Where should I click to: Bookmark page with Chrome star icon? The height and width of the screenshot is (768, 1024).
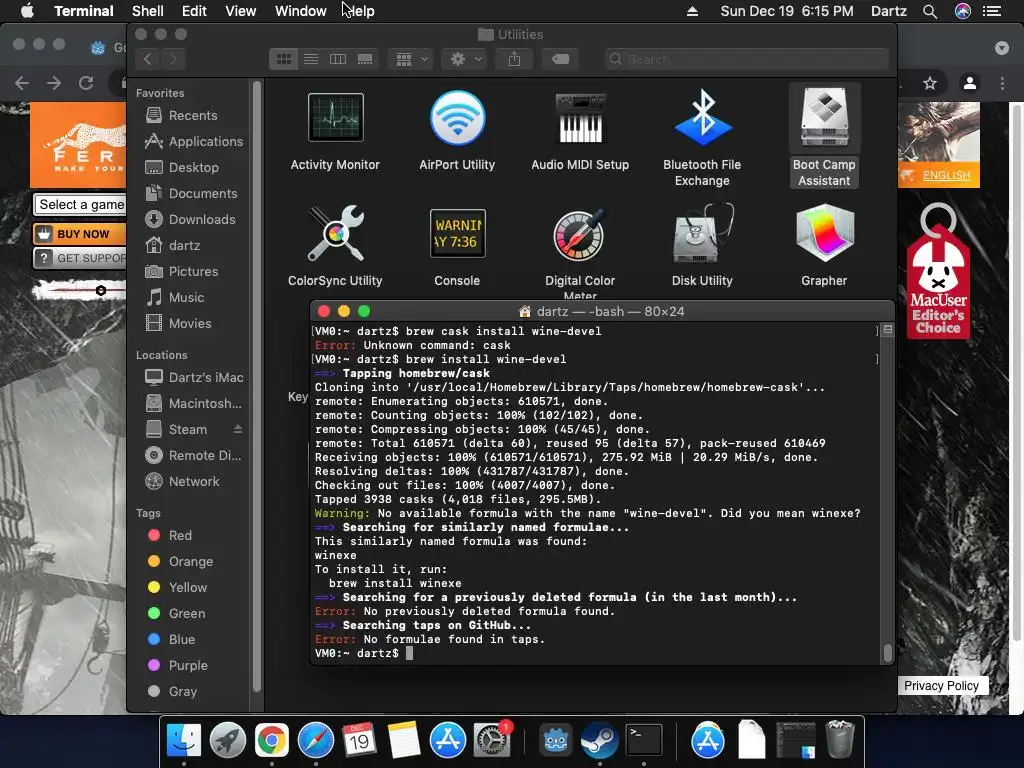pyautogui.click(x=930, y=83)
